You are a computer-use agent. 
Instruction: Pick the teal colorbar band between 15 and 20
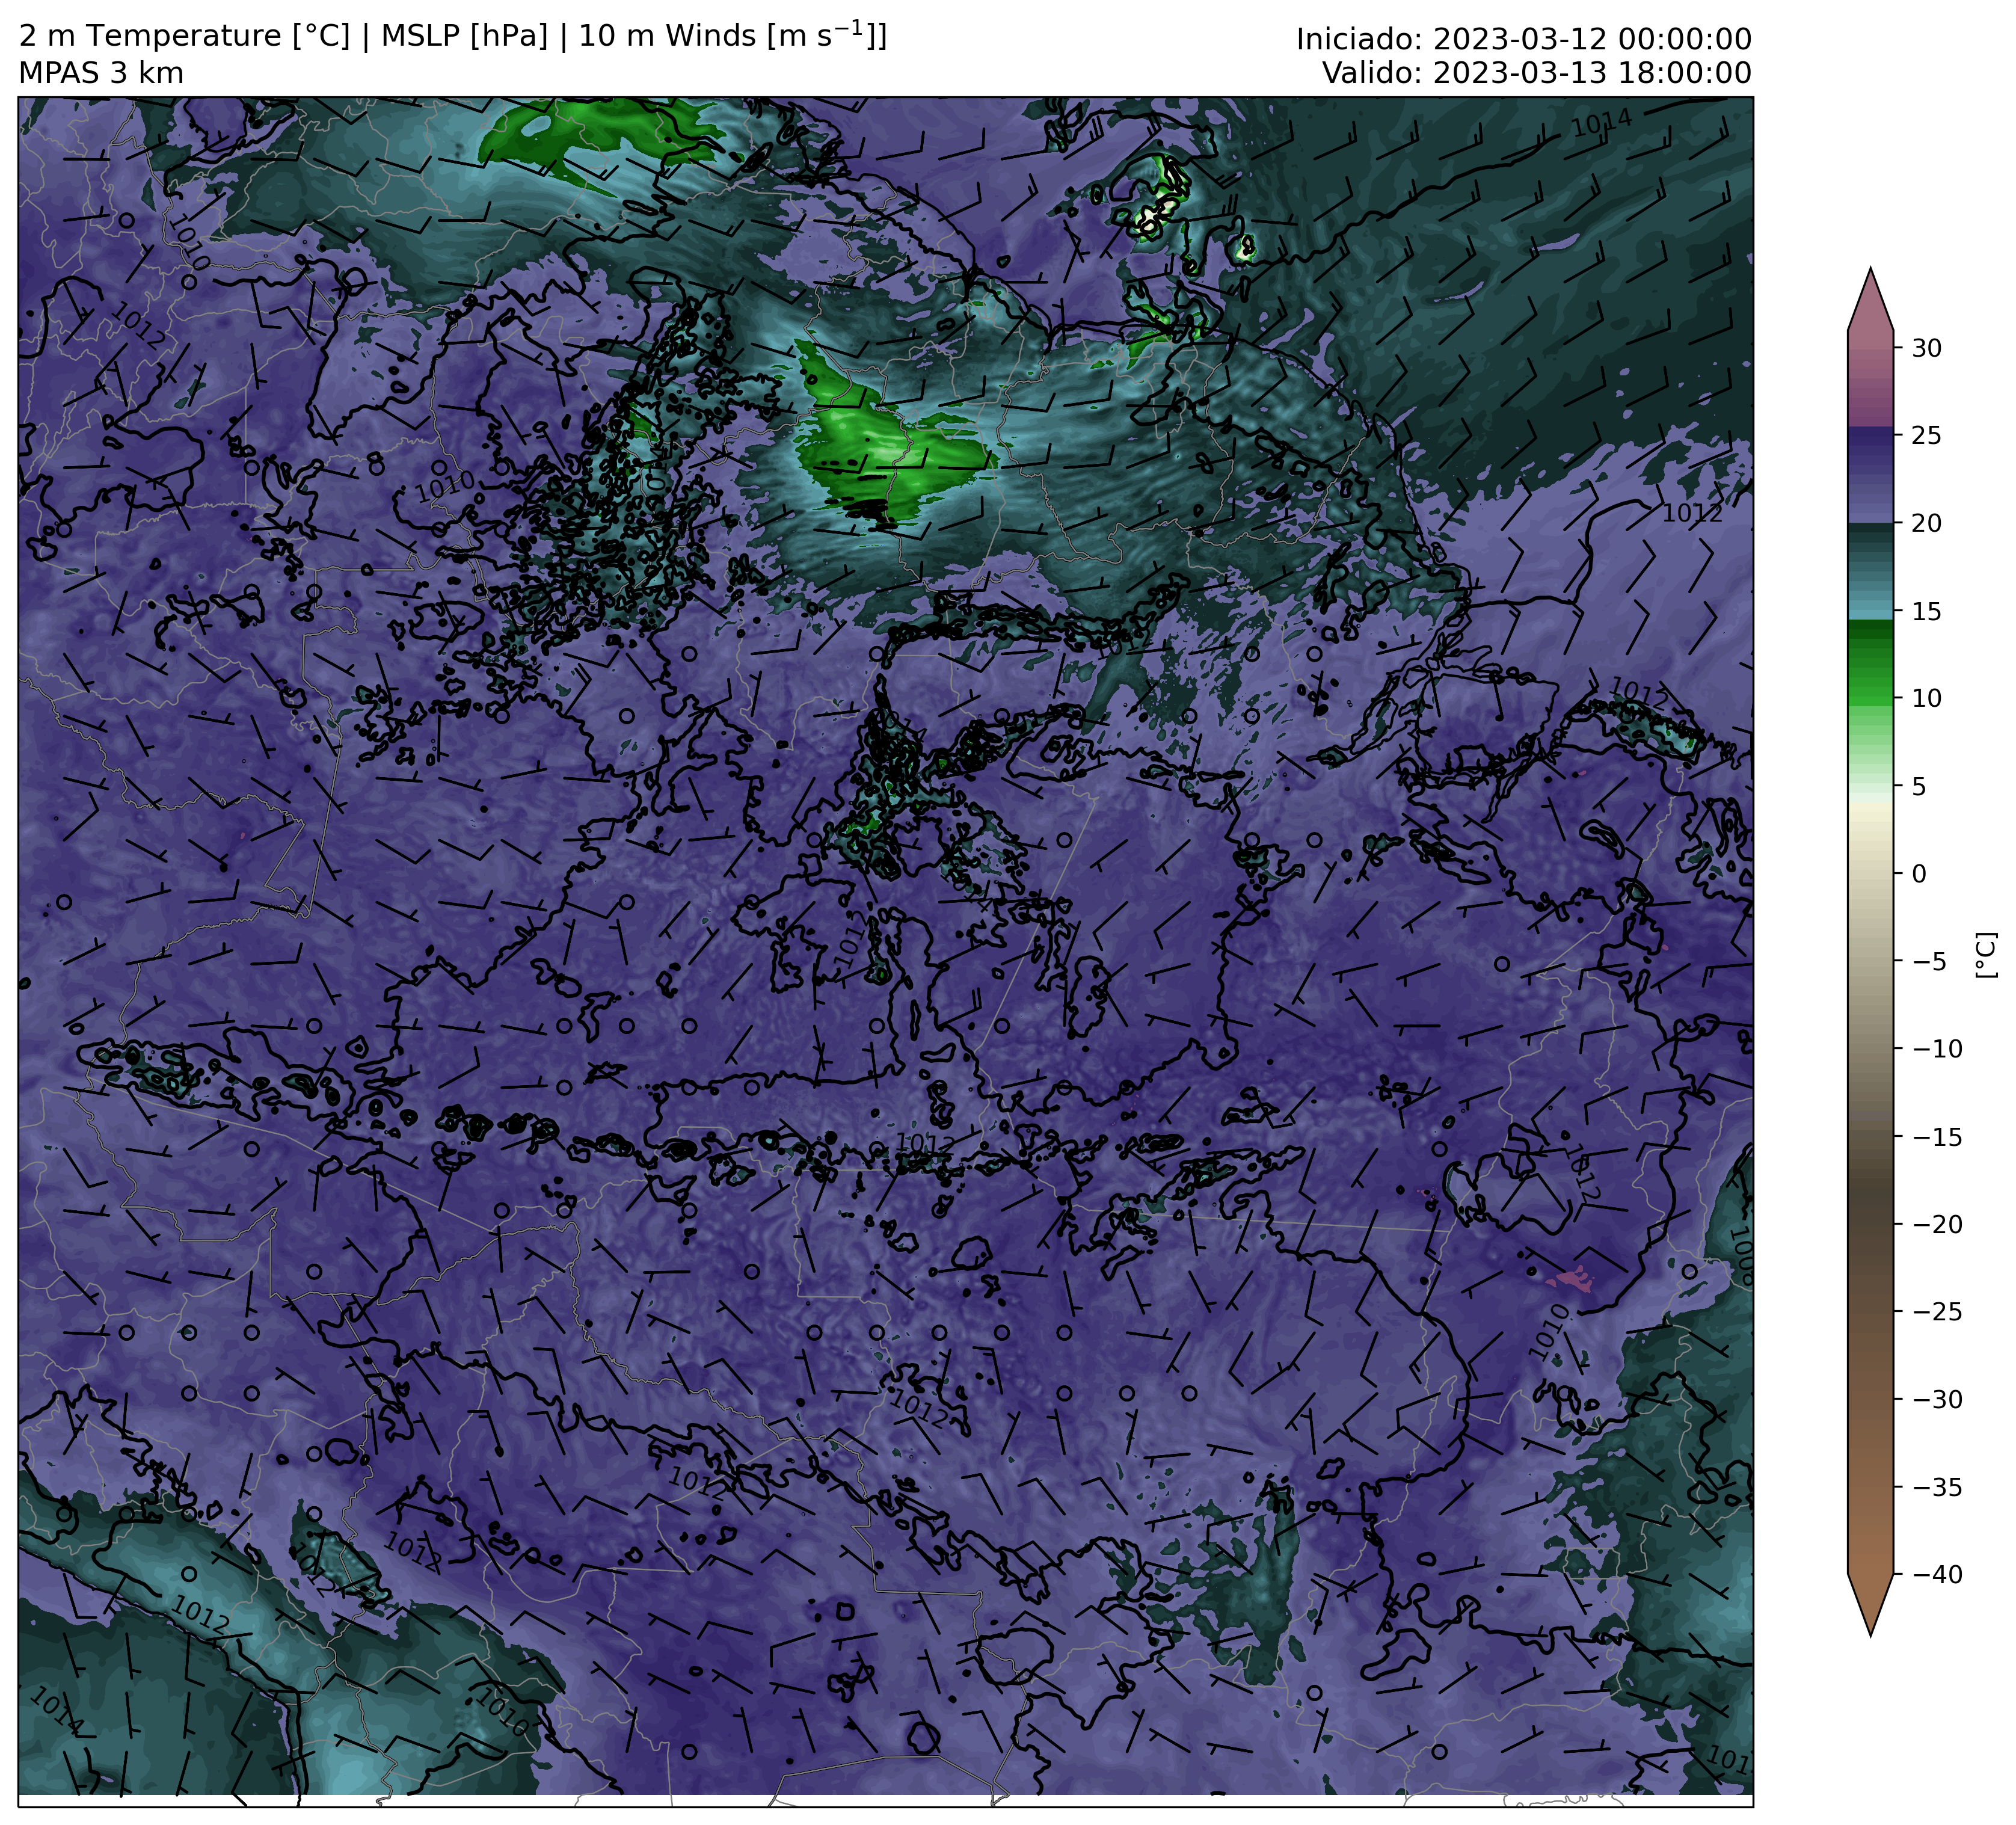click(x=1870, y=571)
